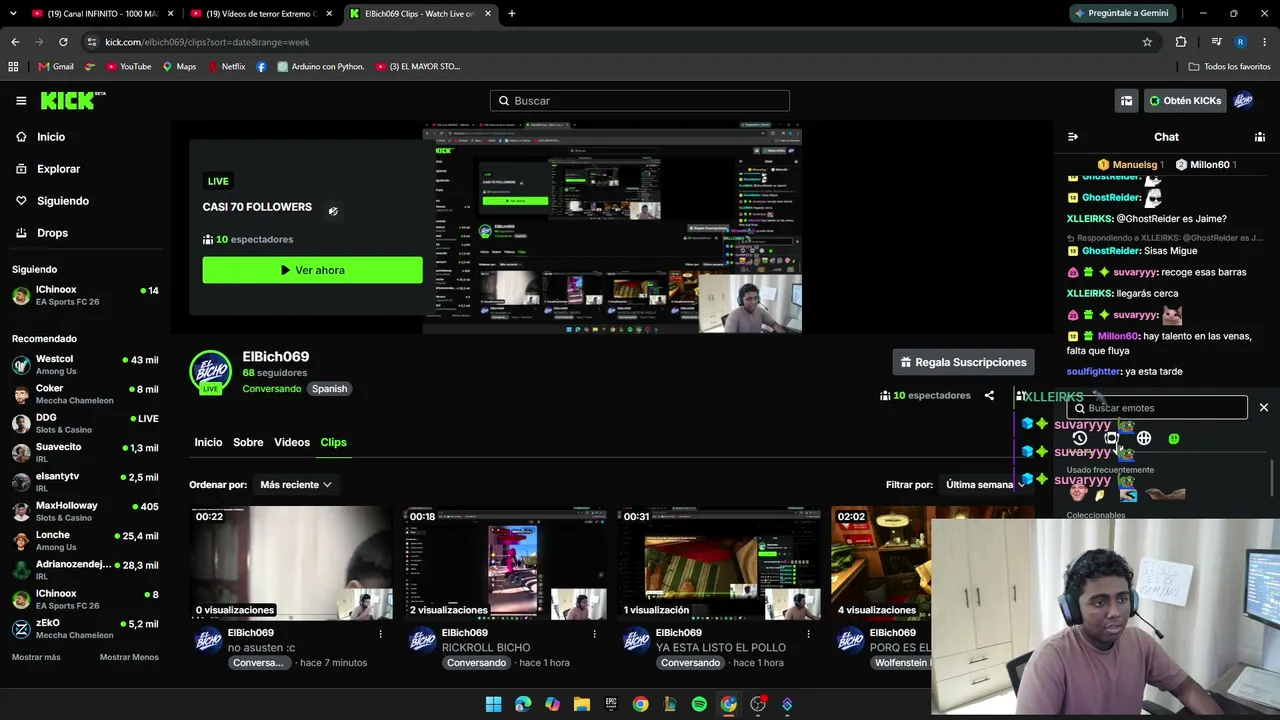Switch to the Sobre channel tab
The height and width of the screenshot is (720, 1280).
(248, 442)
